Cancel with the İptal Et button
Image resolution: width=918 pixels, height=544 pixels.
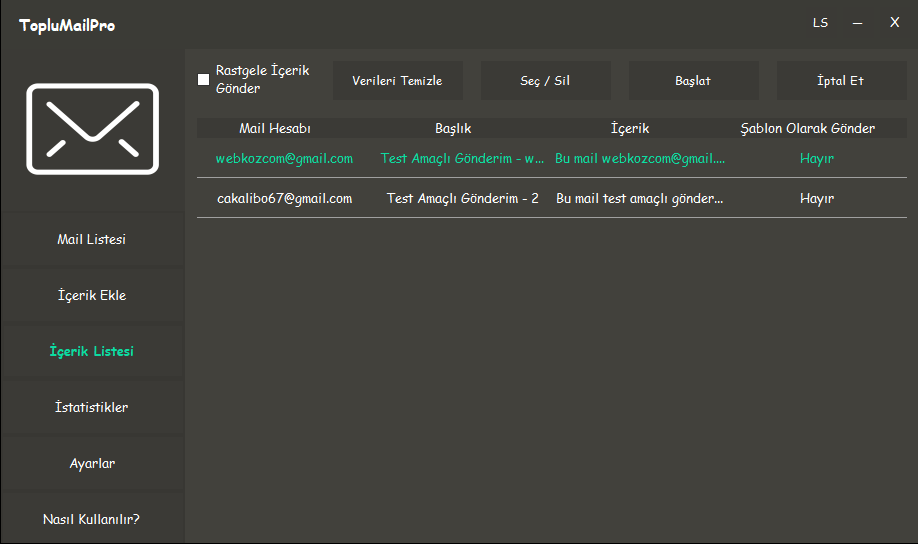coord(840,81)
